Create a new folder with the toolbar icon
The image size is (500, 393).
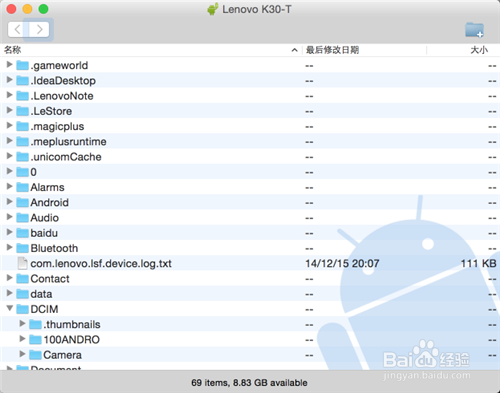[x=474, y=30]
